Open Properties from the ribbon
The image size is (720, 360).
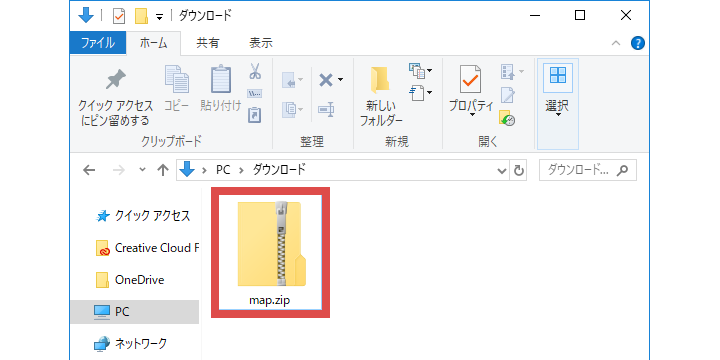[x=470, y=79]
